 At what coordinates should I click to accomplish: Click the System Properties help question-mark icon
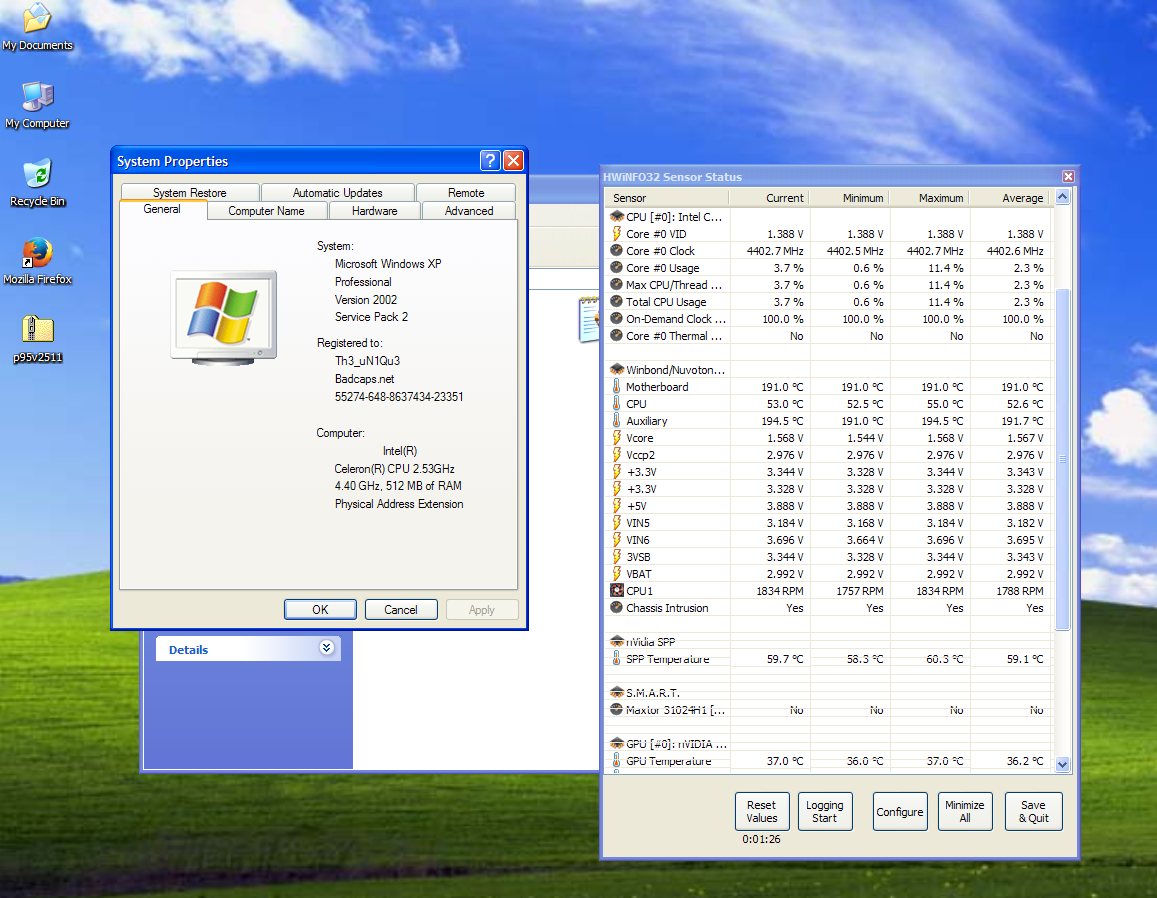[x=490, y=161]
